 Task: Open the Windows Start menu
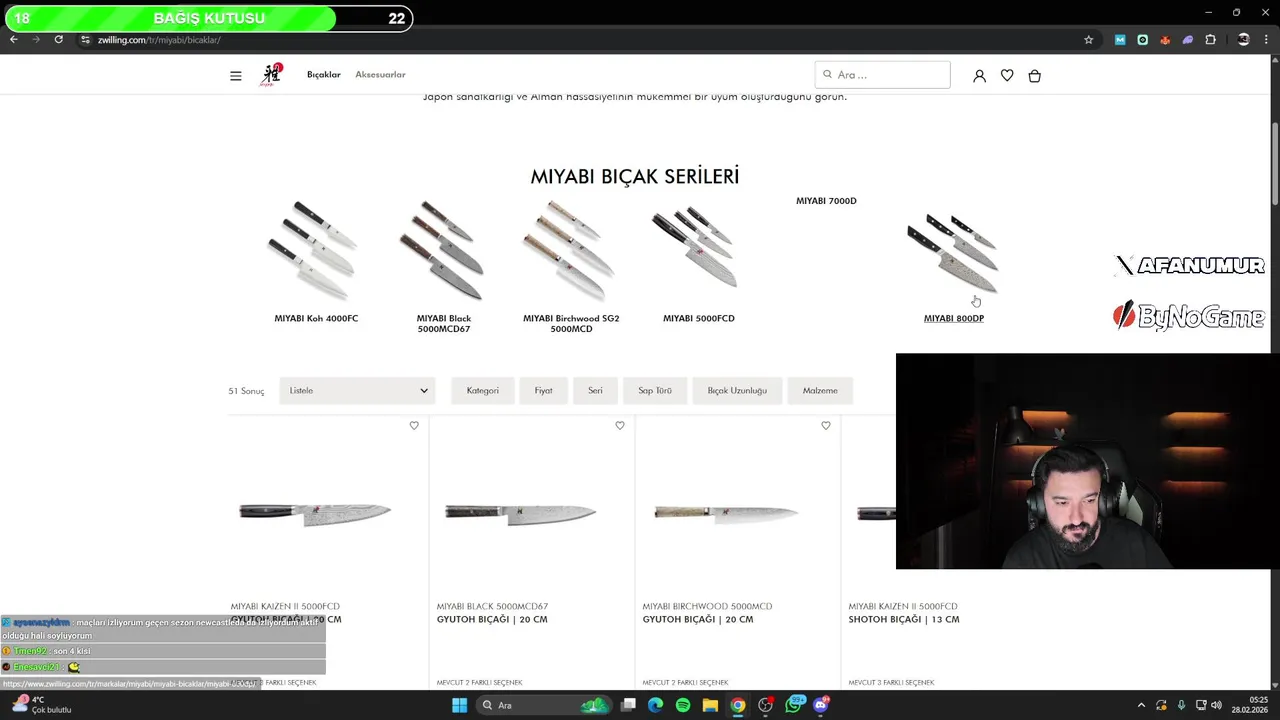pyautogui.click(x=459, y=705)
